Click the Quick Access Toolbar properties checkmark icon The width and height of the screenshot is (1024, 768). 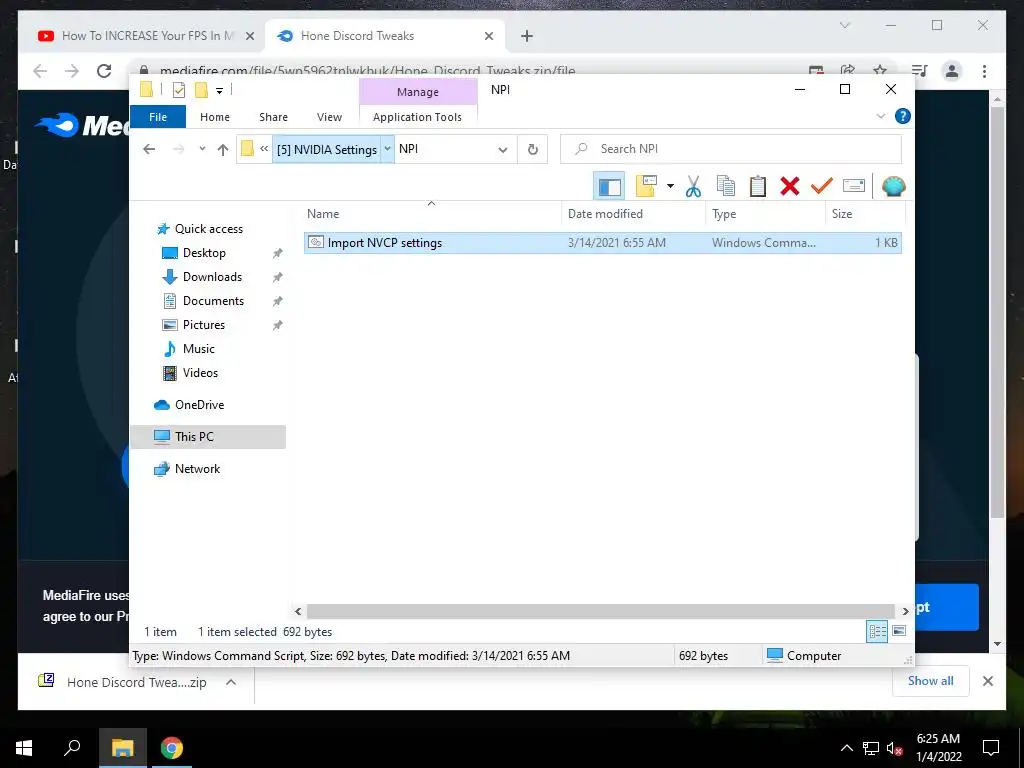[x=179, y=90]
